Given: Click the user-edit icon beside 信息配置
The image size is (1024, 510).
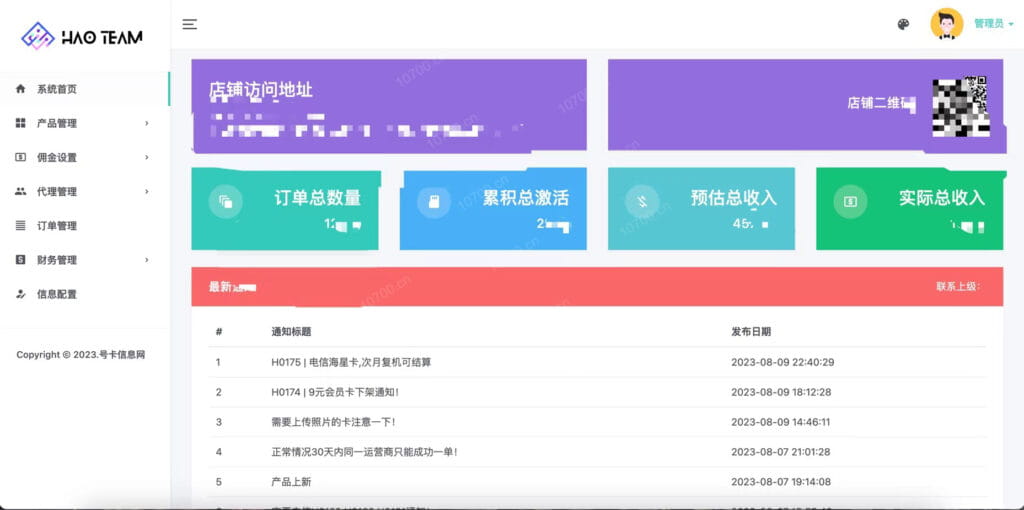Looking at the screenshot, I should click(20, 294).
